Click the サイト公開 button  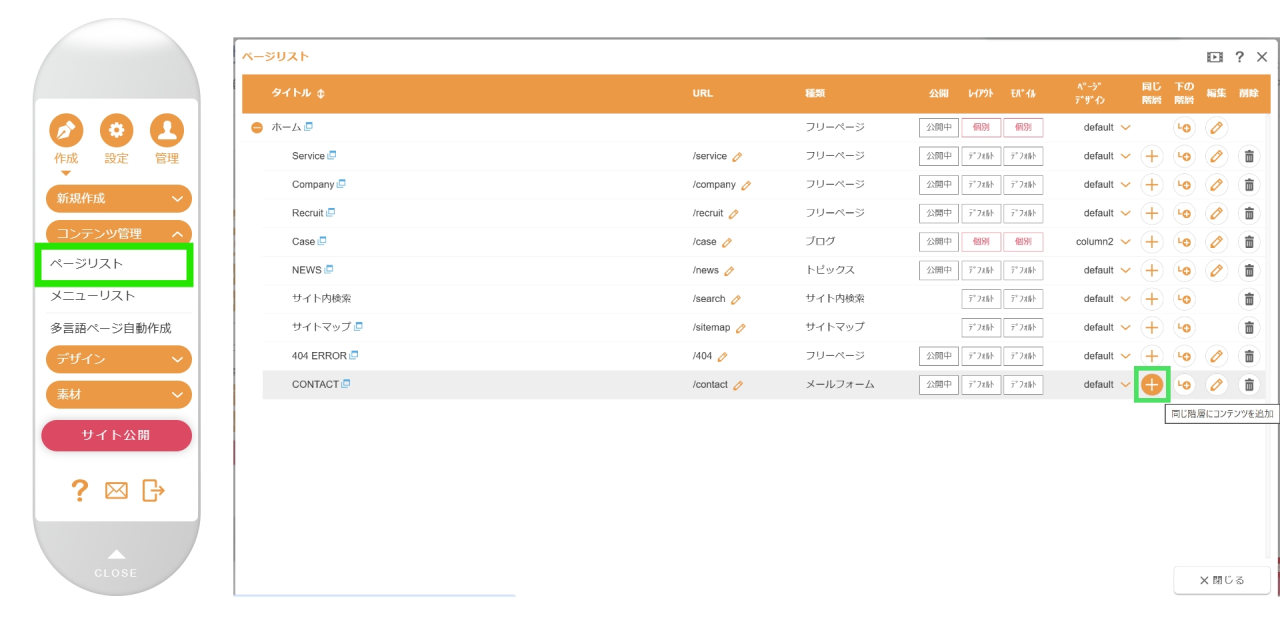pos(116,435)
